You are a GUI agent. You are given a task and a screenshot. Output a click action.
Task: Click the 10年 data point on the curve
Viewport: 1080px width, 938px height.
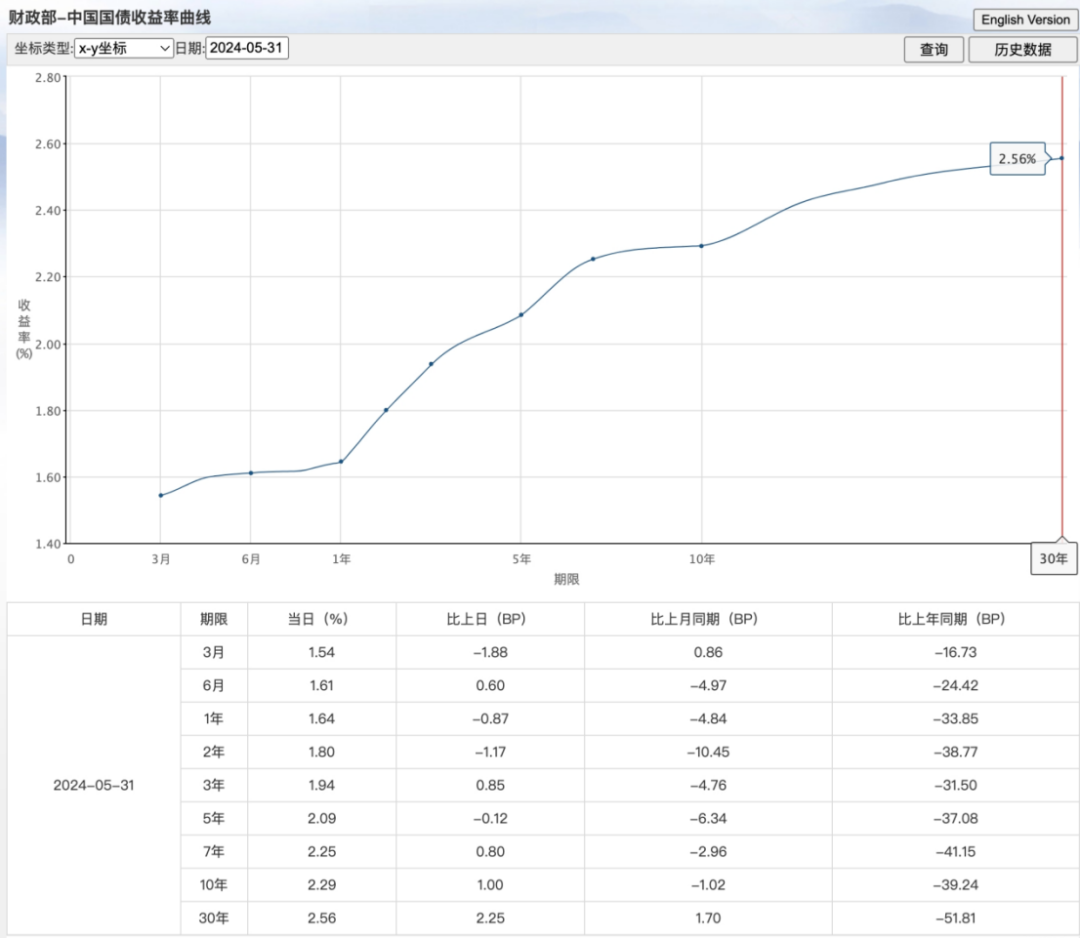pyautogui.click(x=702, y=246)
